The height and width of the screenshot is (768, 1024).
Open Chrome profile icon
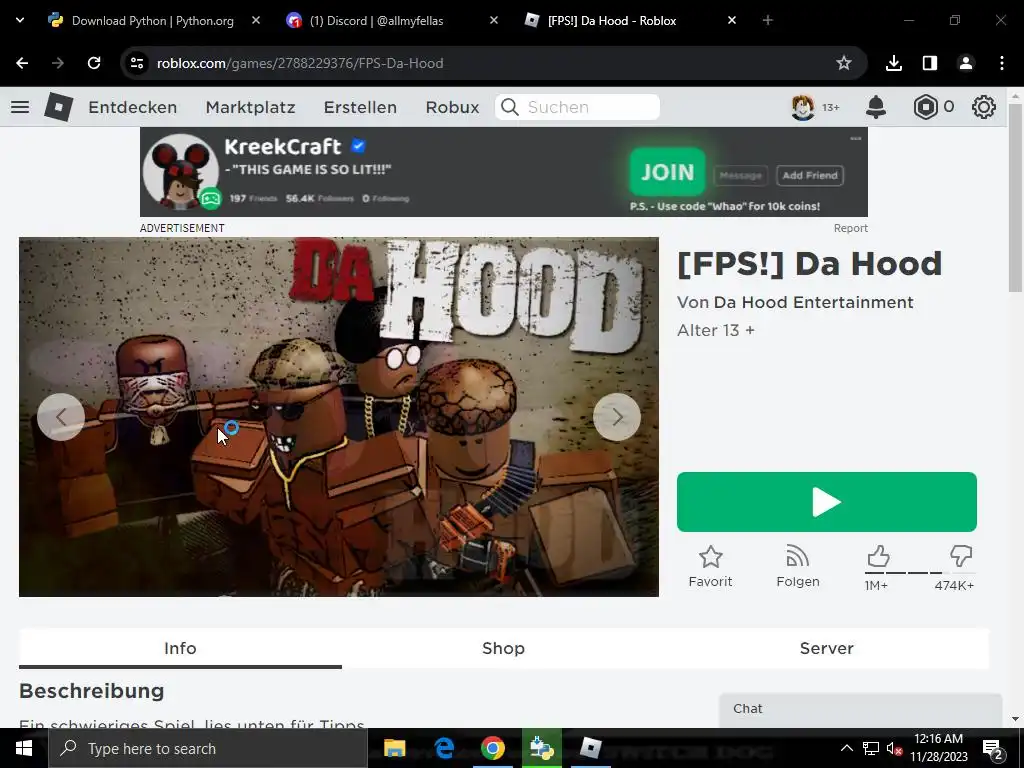click(965, 63)
